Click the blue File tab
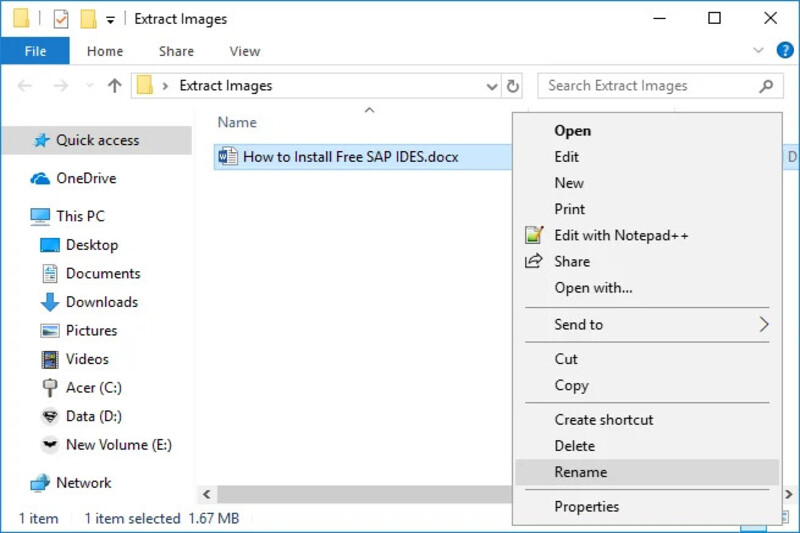Image resolution: width=800 pixels, height=533 pixels. 35,51
